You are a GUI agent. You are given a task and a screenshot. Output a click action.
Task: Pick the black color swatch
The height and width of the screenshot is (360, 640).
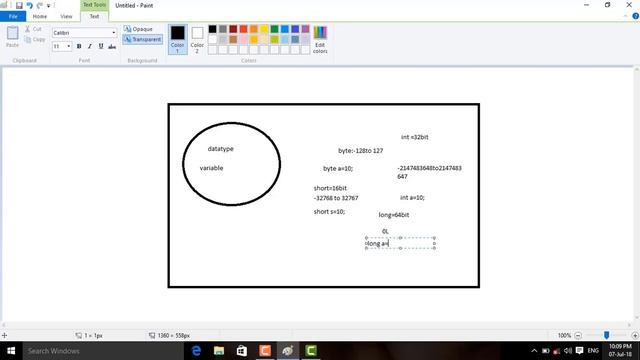click(213, 29)
